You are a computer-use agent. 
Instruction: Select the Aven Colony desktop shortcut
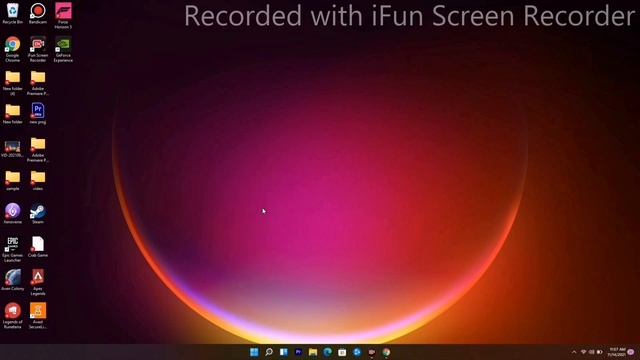point(13,280)
